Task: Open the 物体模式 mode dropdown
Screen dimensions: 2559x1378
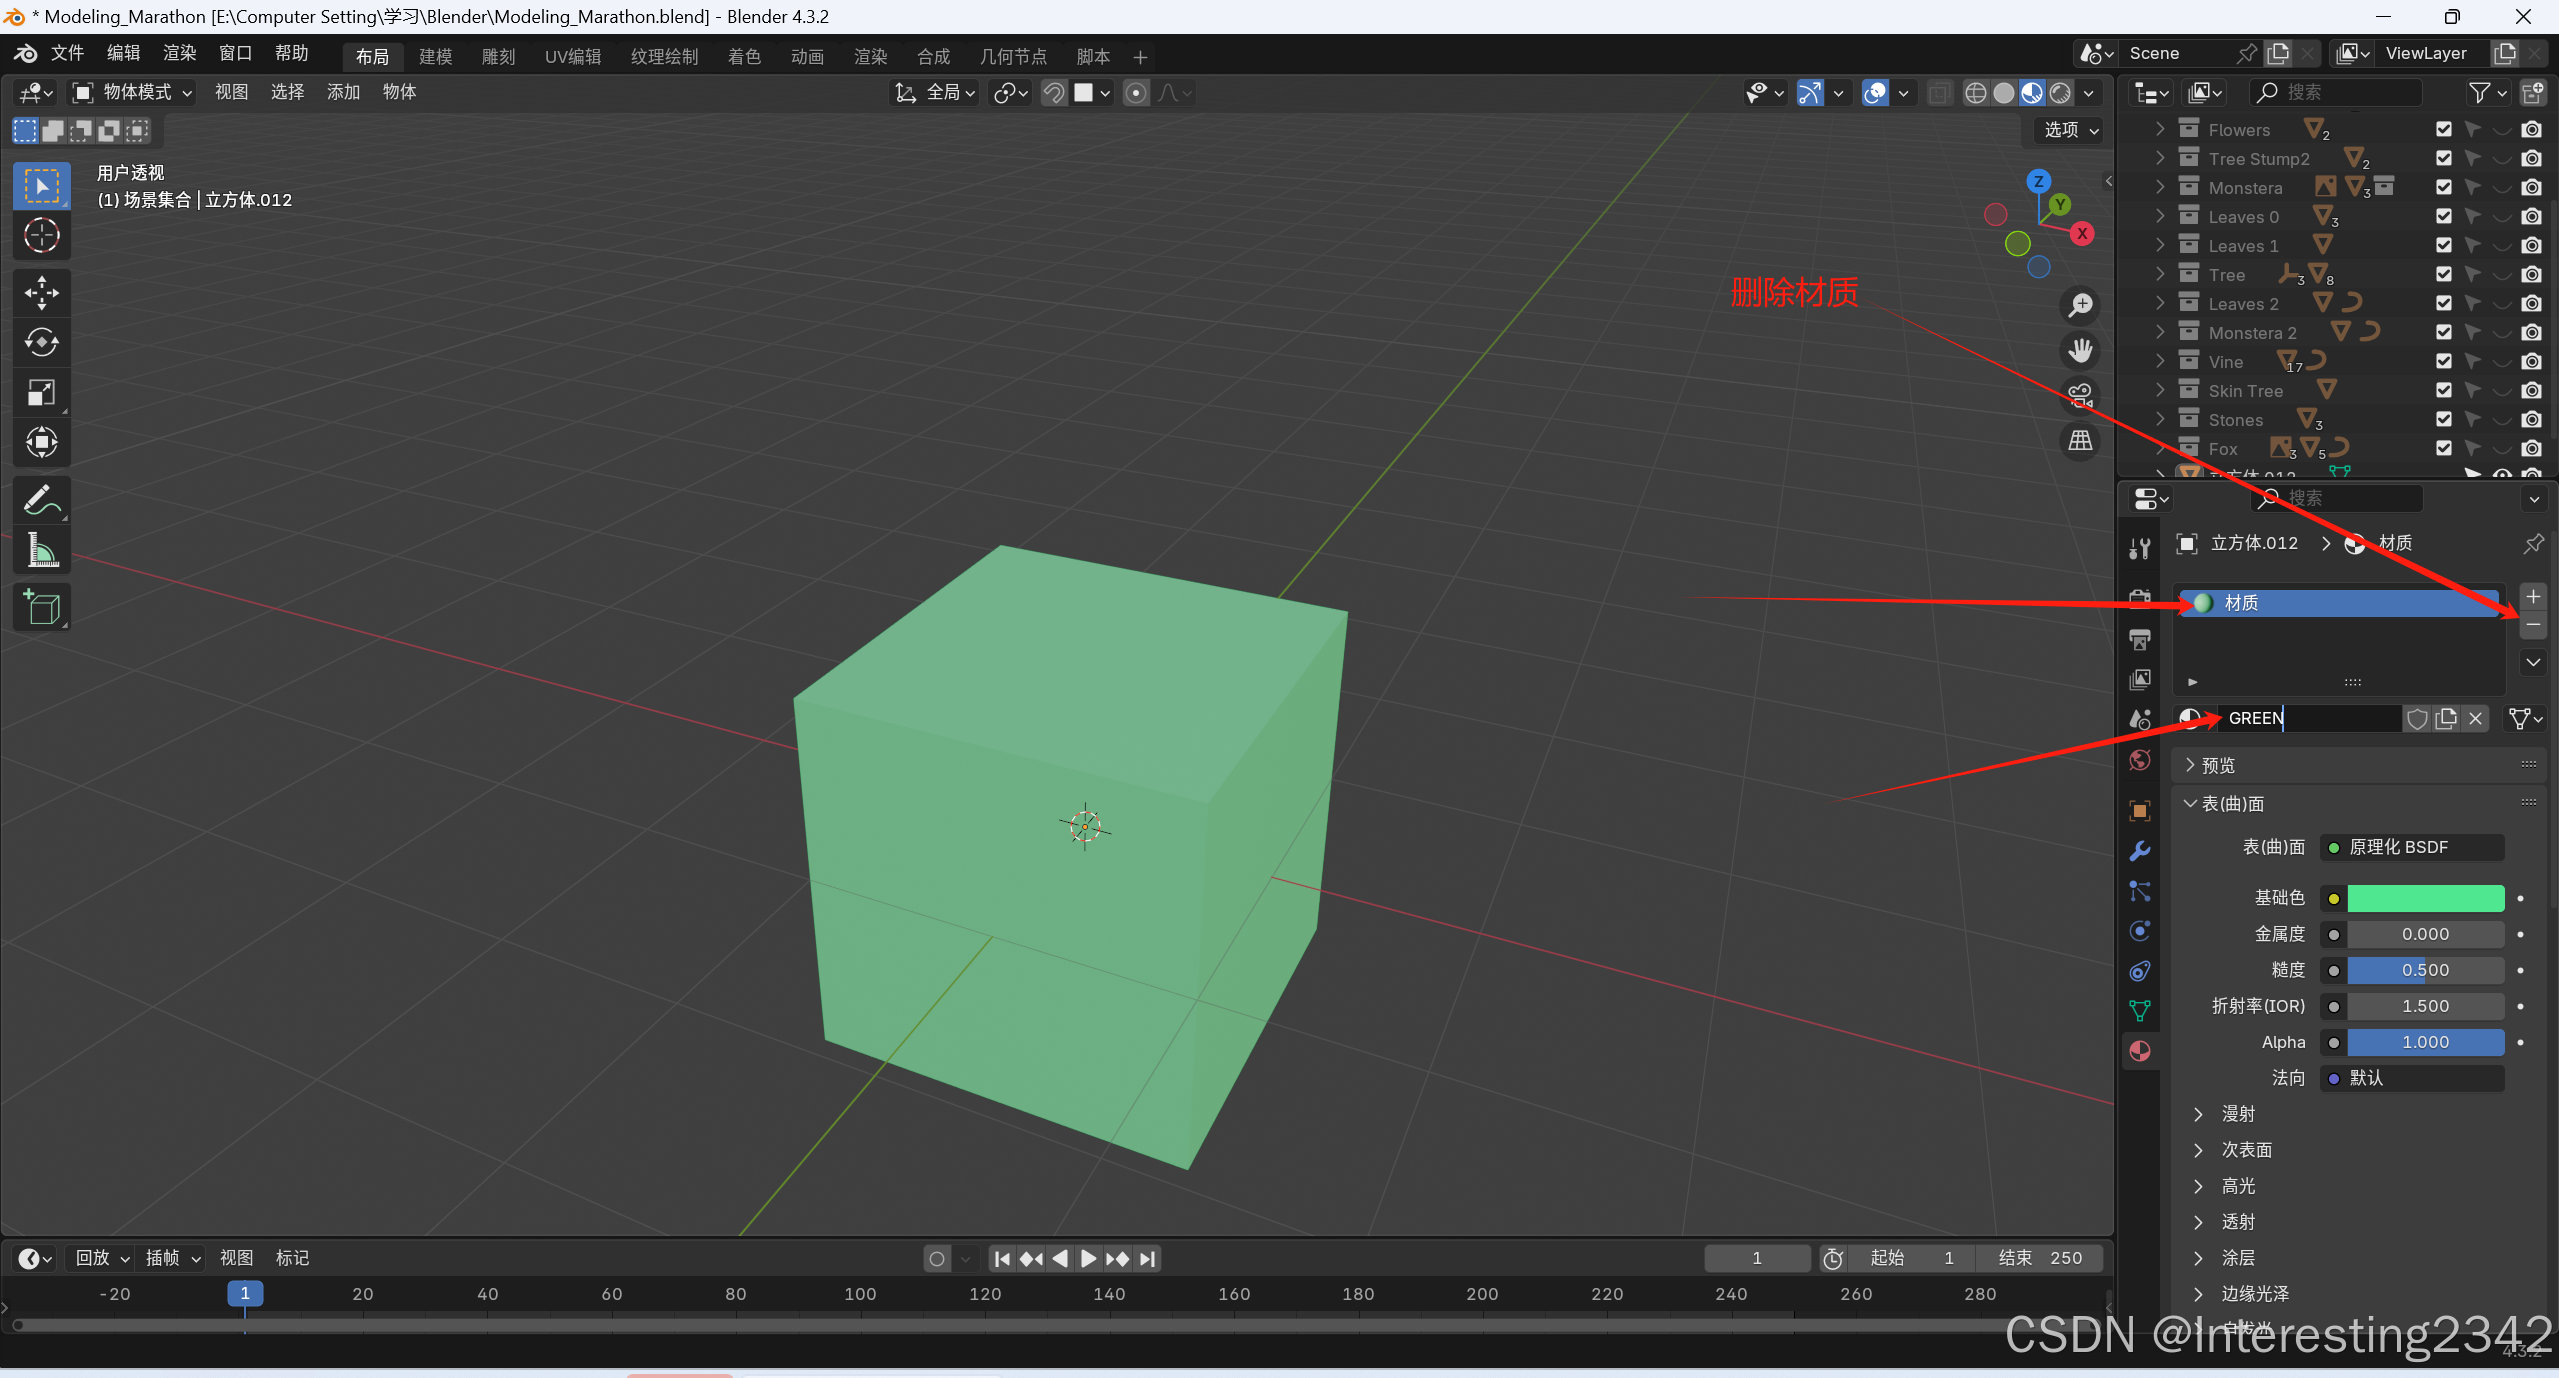Action: (132, 92)
